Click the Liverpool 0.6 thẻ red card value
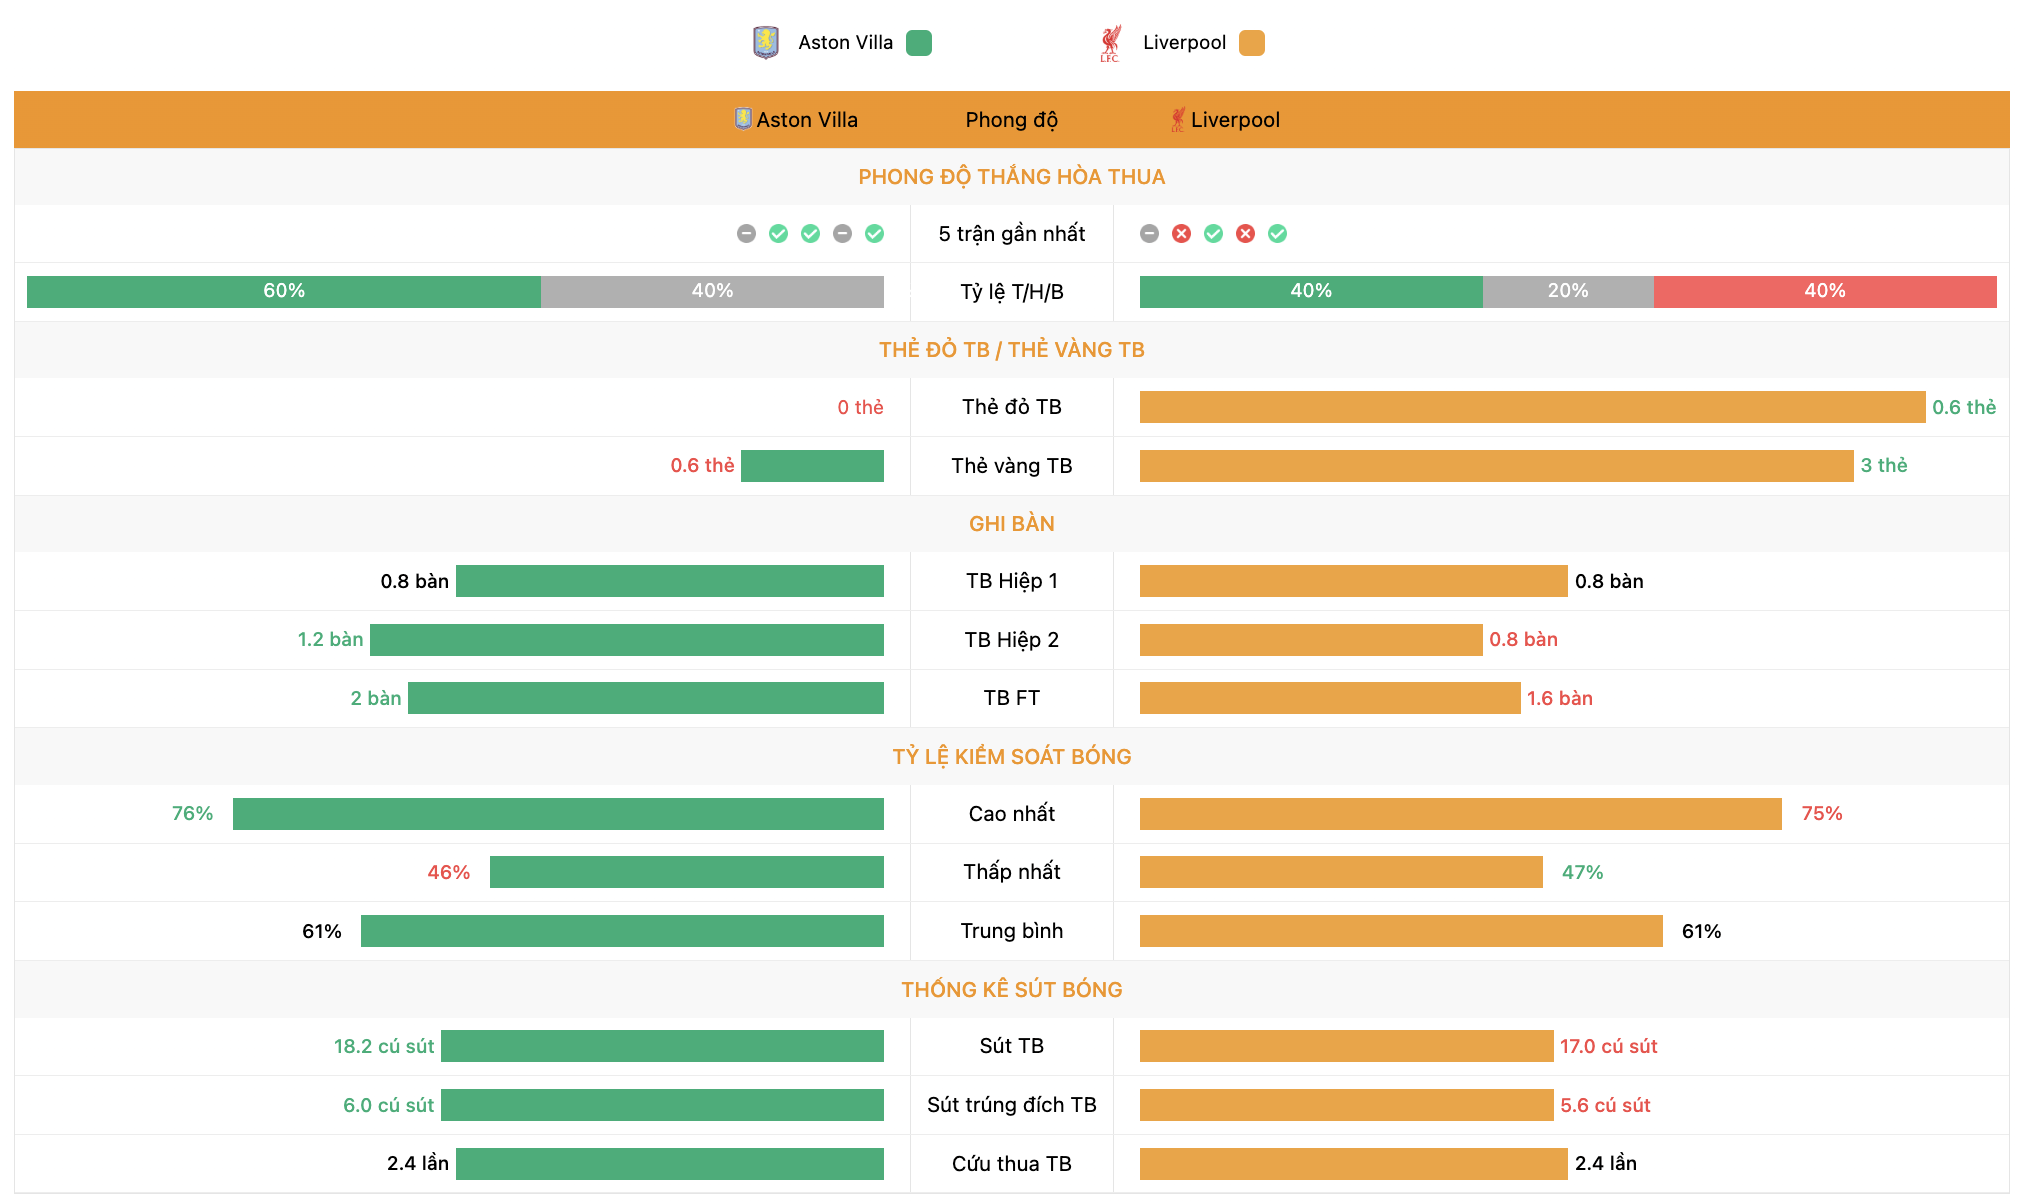 [x=1964, y=407]
